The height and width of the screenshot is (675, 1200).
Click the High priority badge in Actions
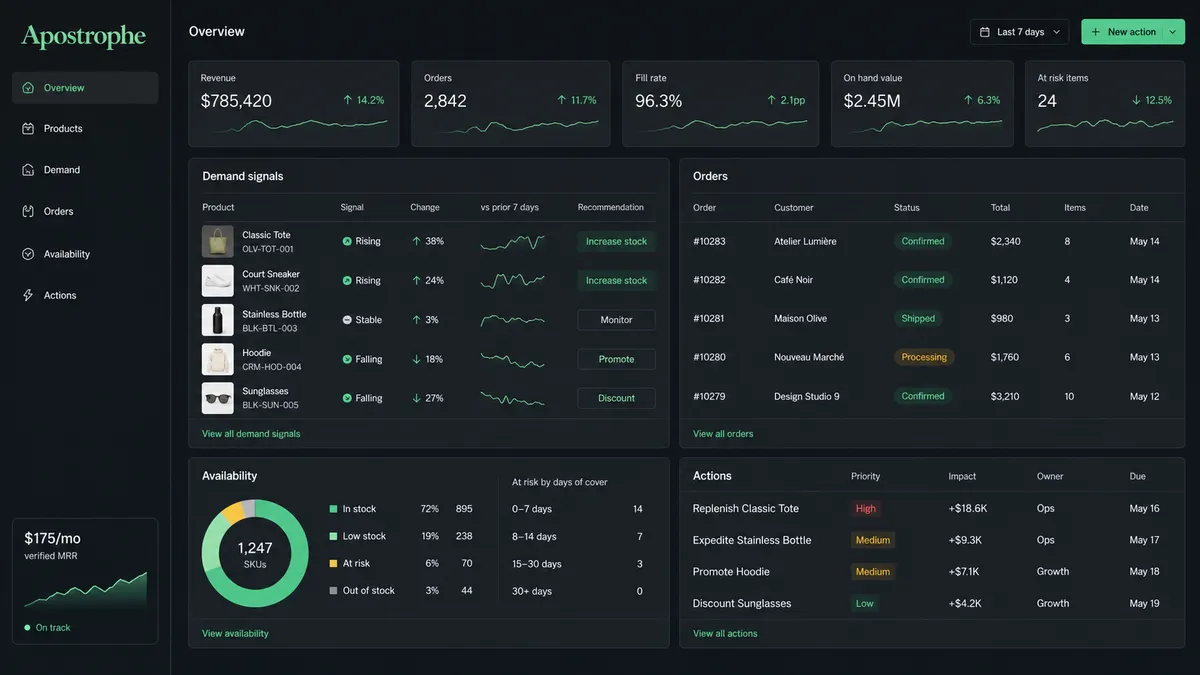866,508
